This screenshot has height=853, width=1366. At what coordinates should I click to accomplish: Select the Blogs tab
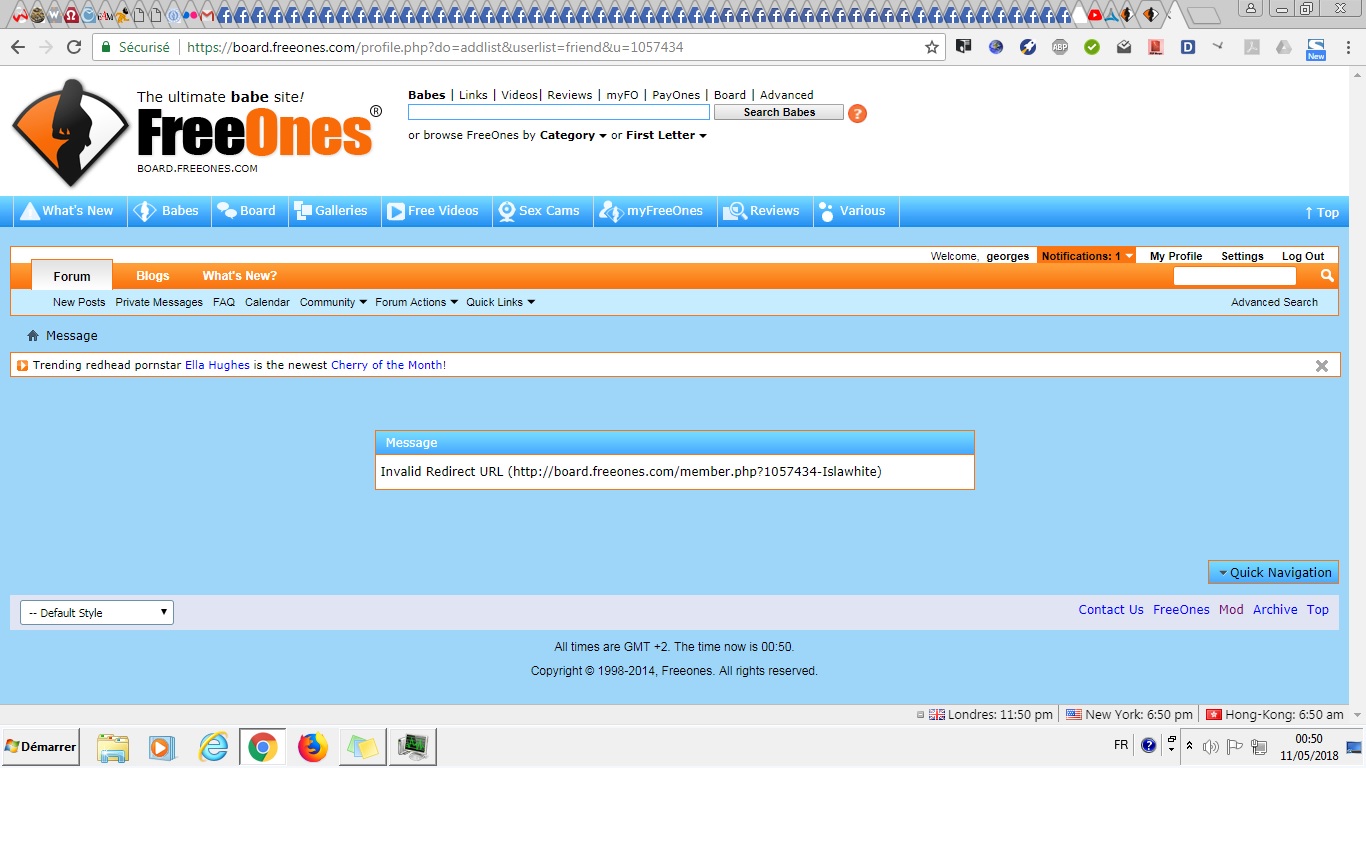click(x=153, y=276)
